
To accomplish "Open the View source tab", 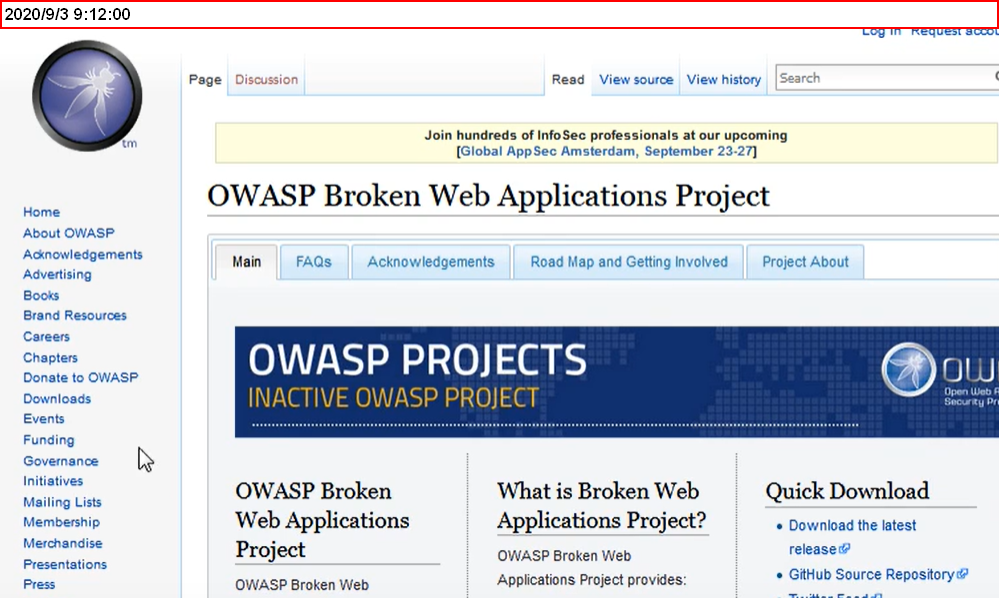I will click(636, 80).
